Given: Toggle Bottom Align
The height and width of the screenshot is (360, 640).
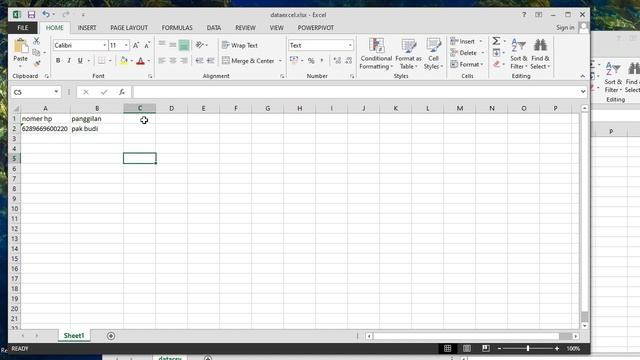Looking at the screenshot, I should pyautogui.click(x=184, y=45).
